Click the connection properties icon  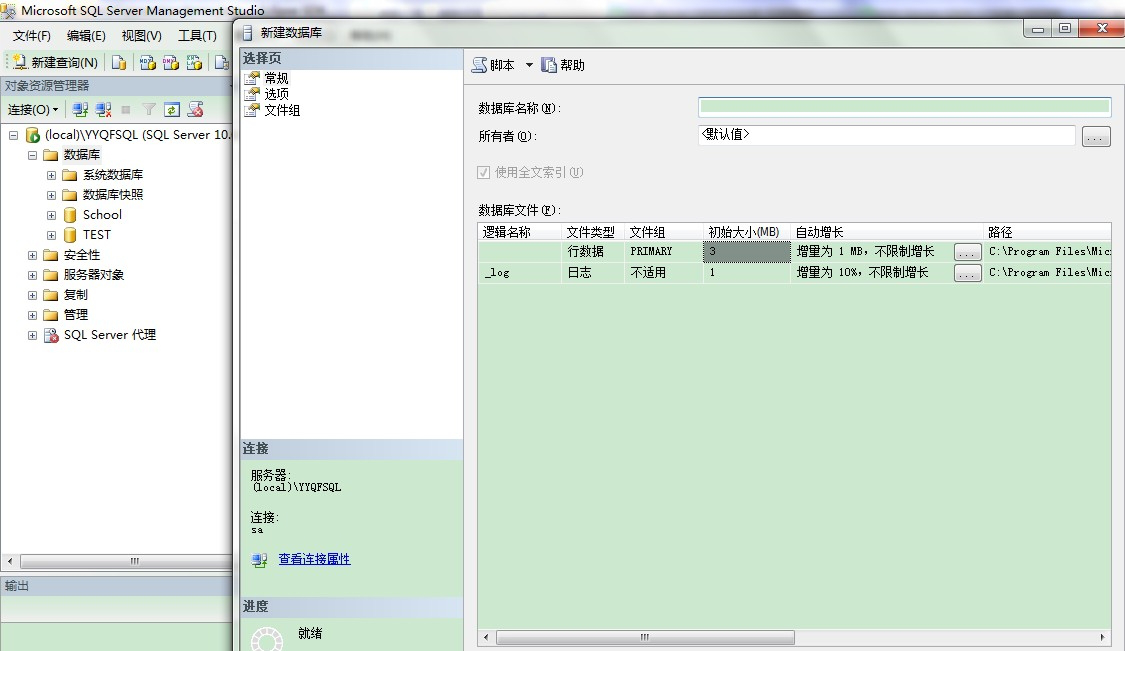(260, 560)
